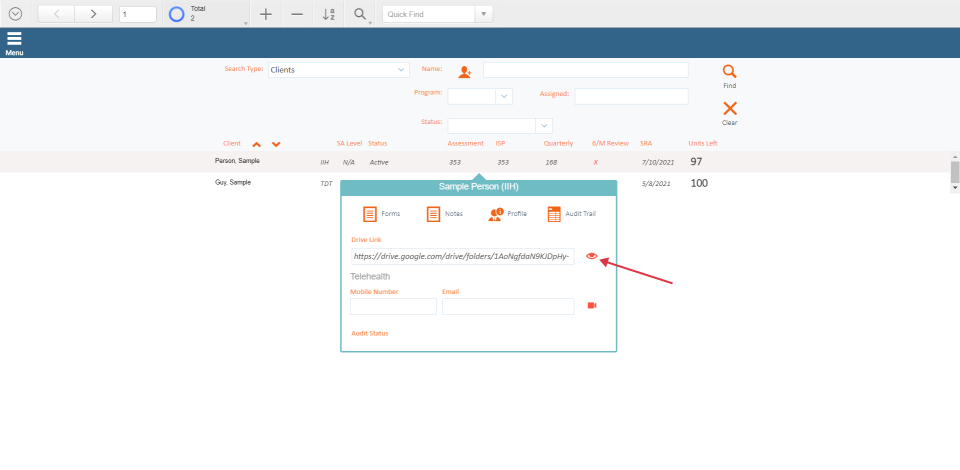Select the Guy, Sample client row
The height and width of the screenshot is (470, 960).
pos(233,183)
